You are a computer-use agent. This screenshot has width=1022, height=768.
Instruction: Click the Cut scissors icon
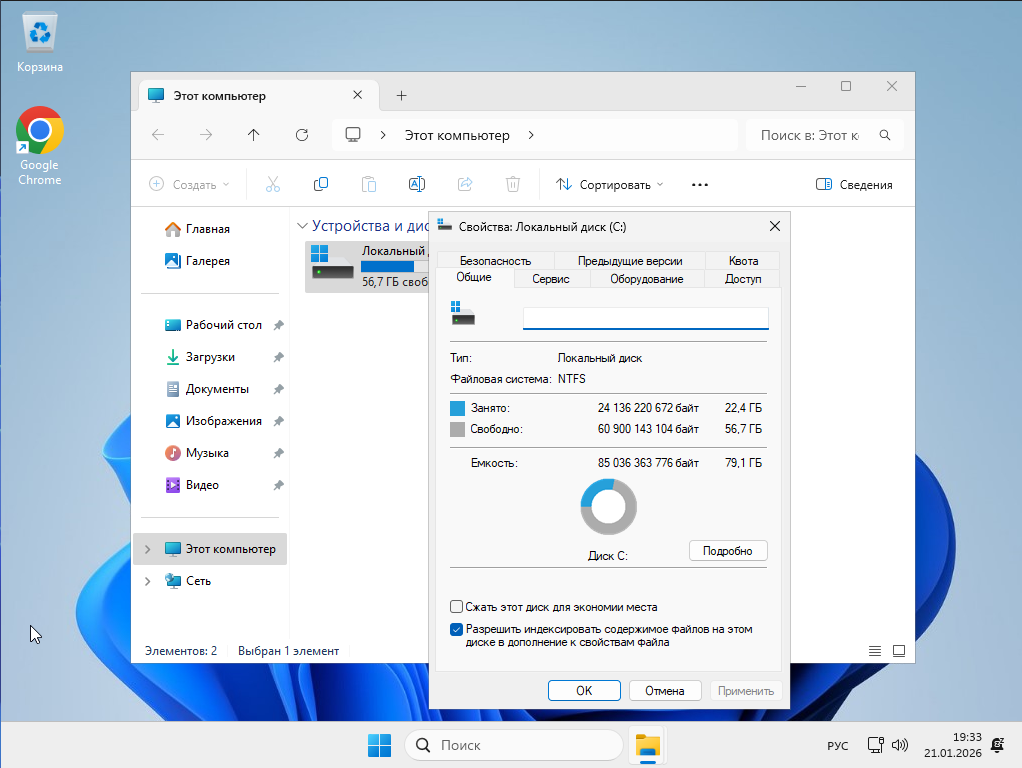click(272, 184)
